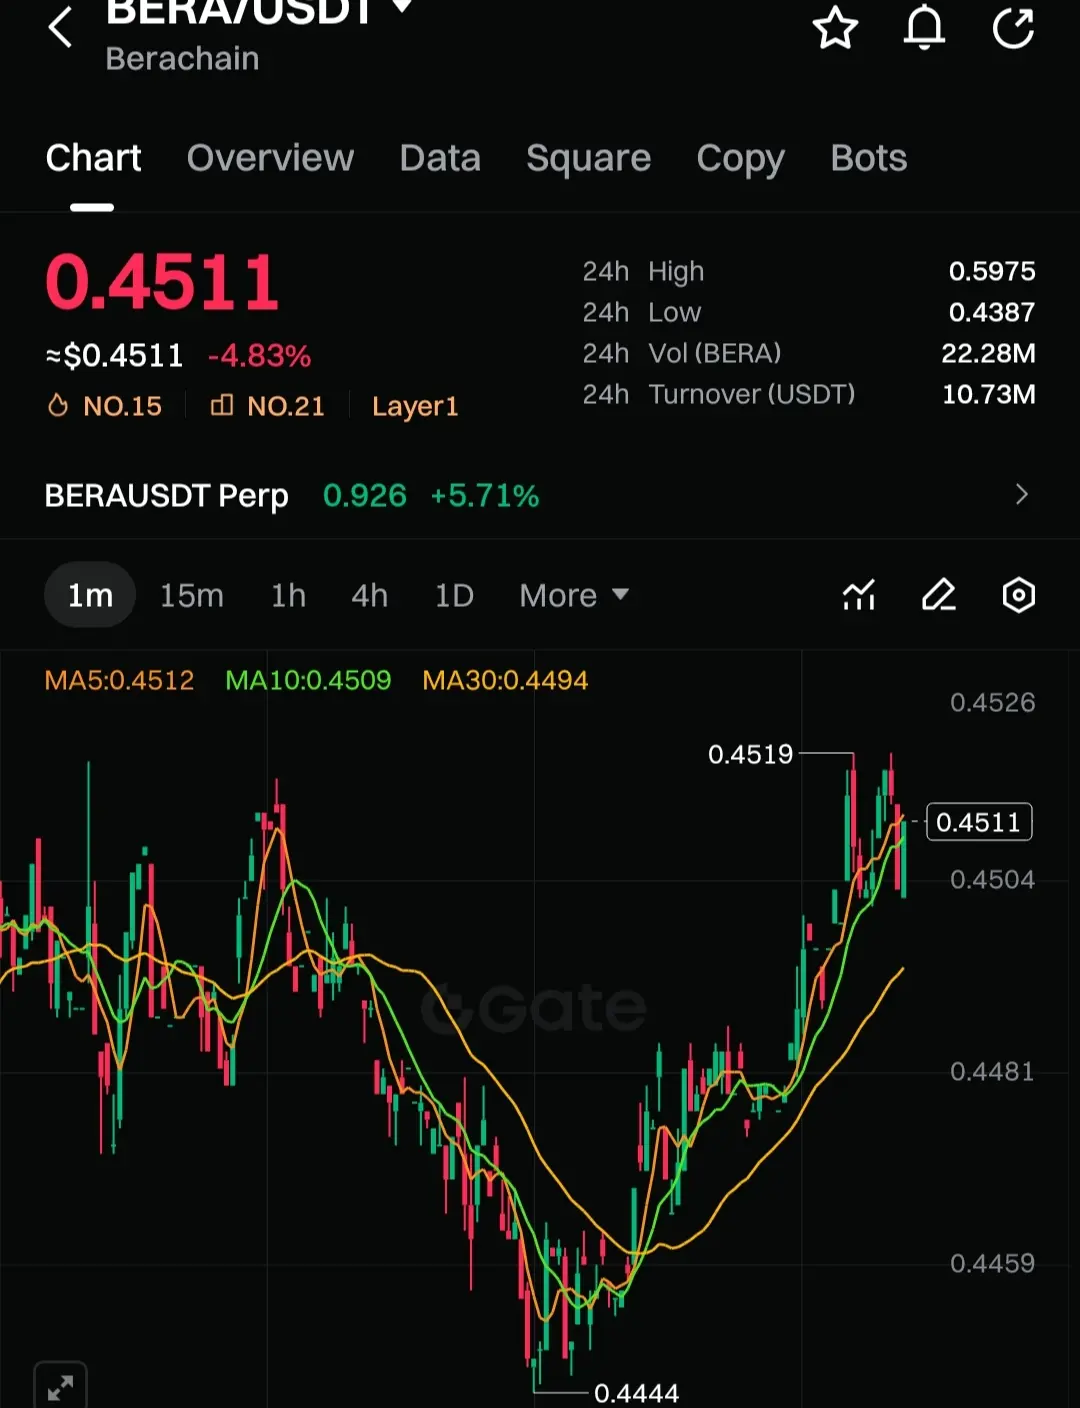Tap the 0.4481 axis label
This screenshot has height=1408, width=1080.
coord(993,1071)
